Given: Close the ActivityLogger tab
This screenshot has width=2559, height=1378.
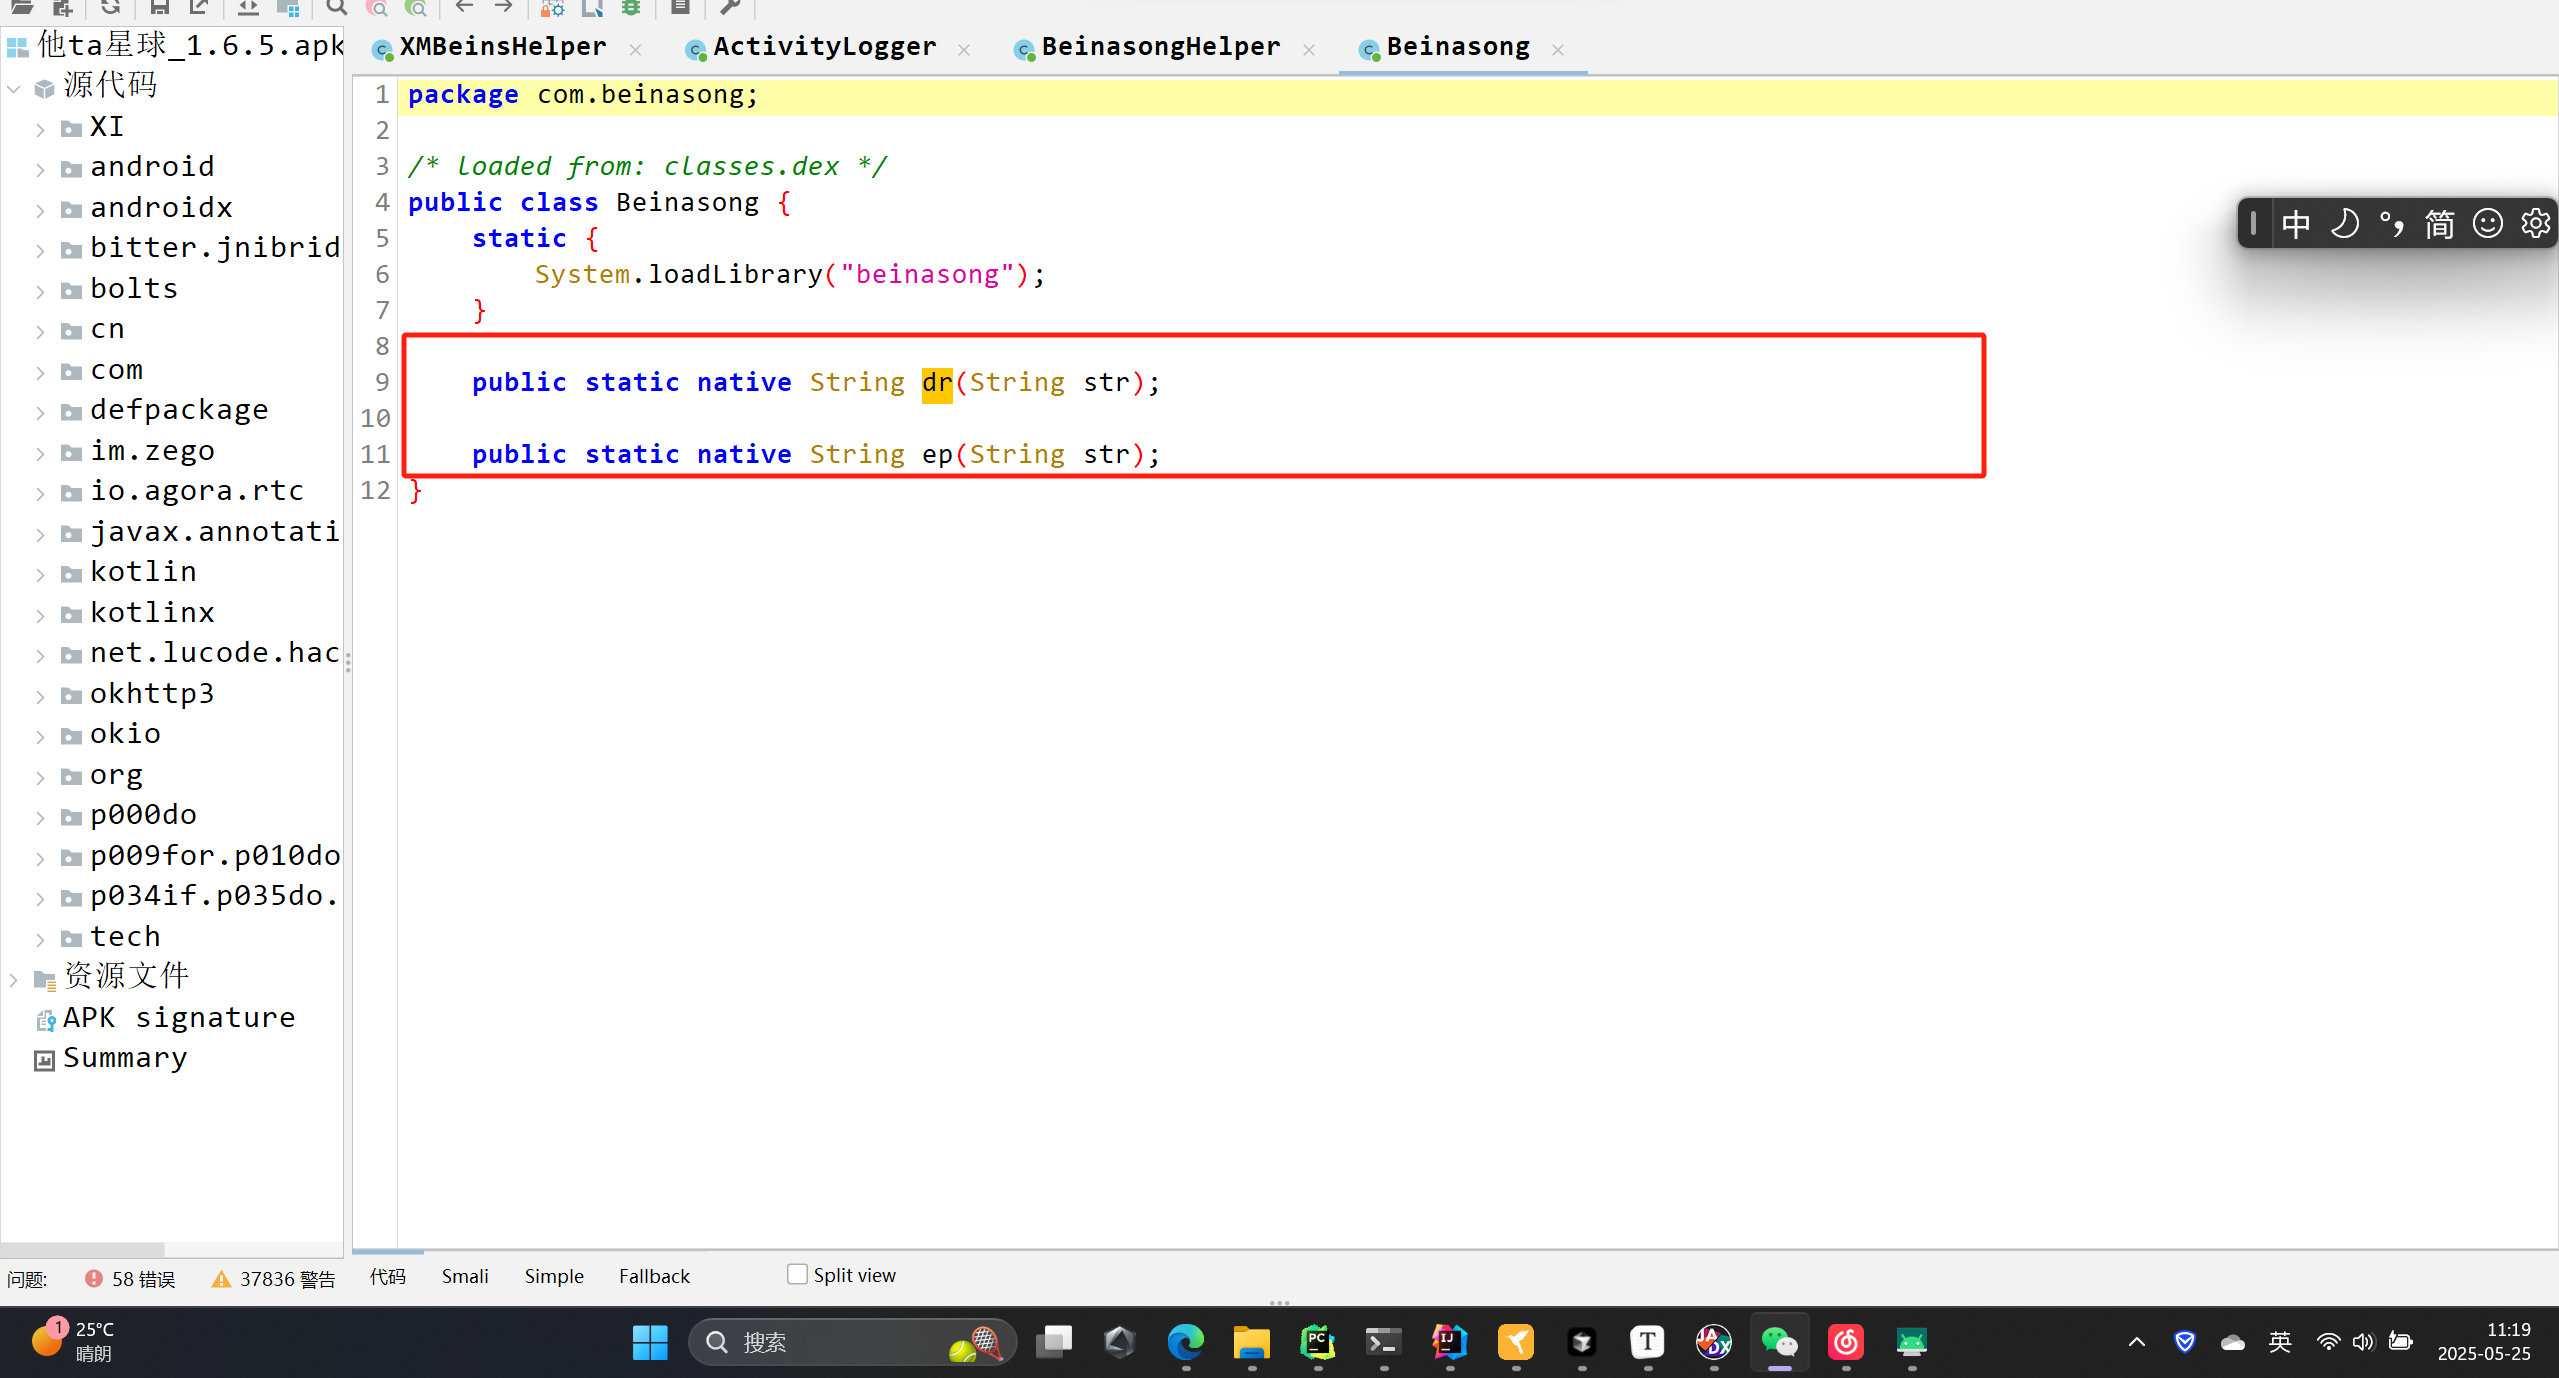Looking at the screenshot, I should [x=964, y=49].
